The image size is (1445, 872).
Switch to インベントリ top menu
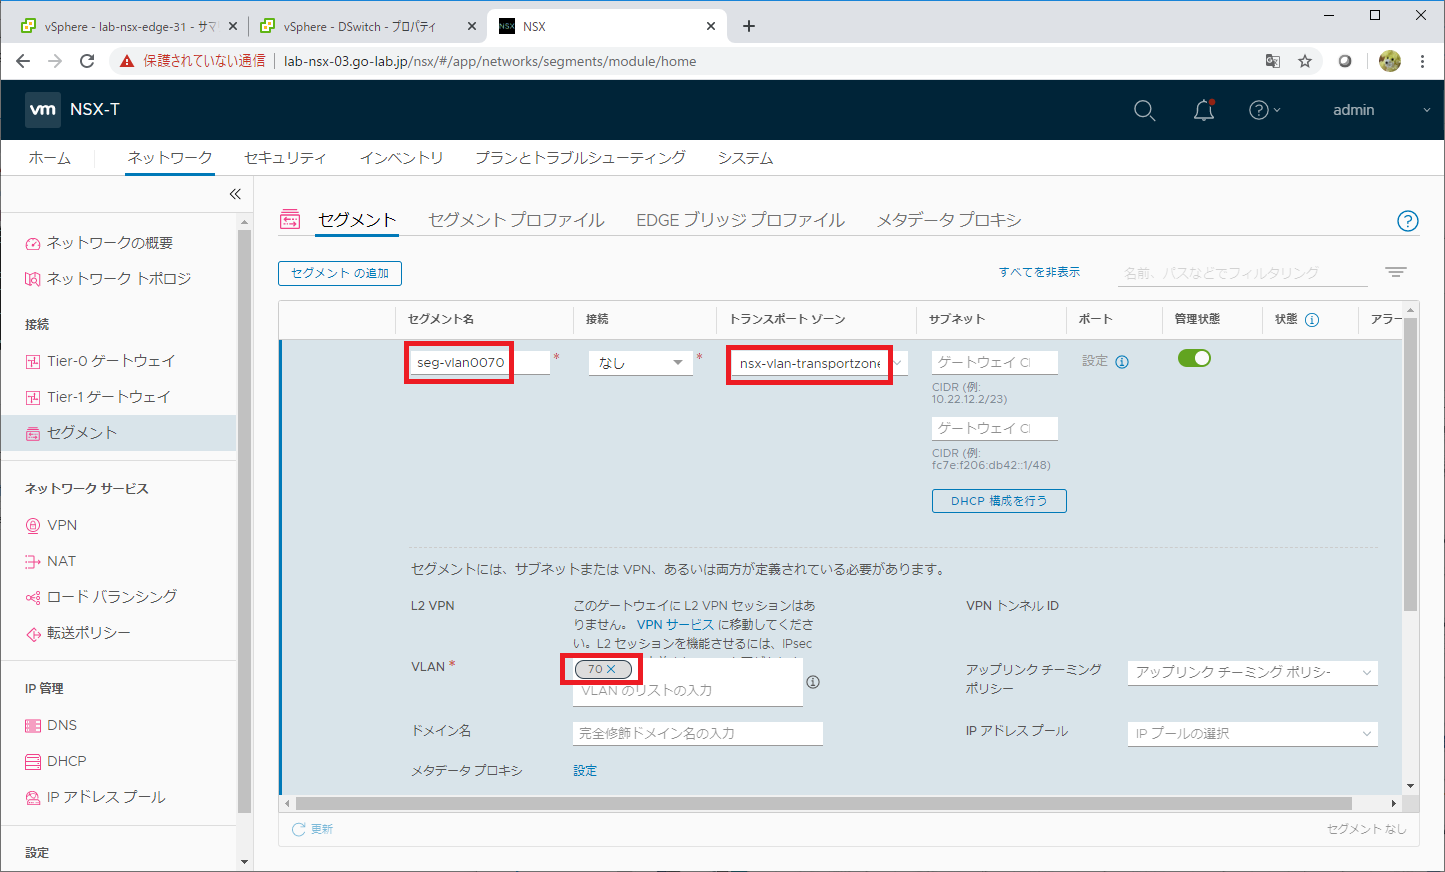coord(401,158)
